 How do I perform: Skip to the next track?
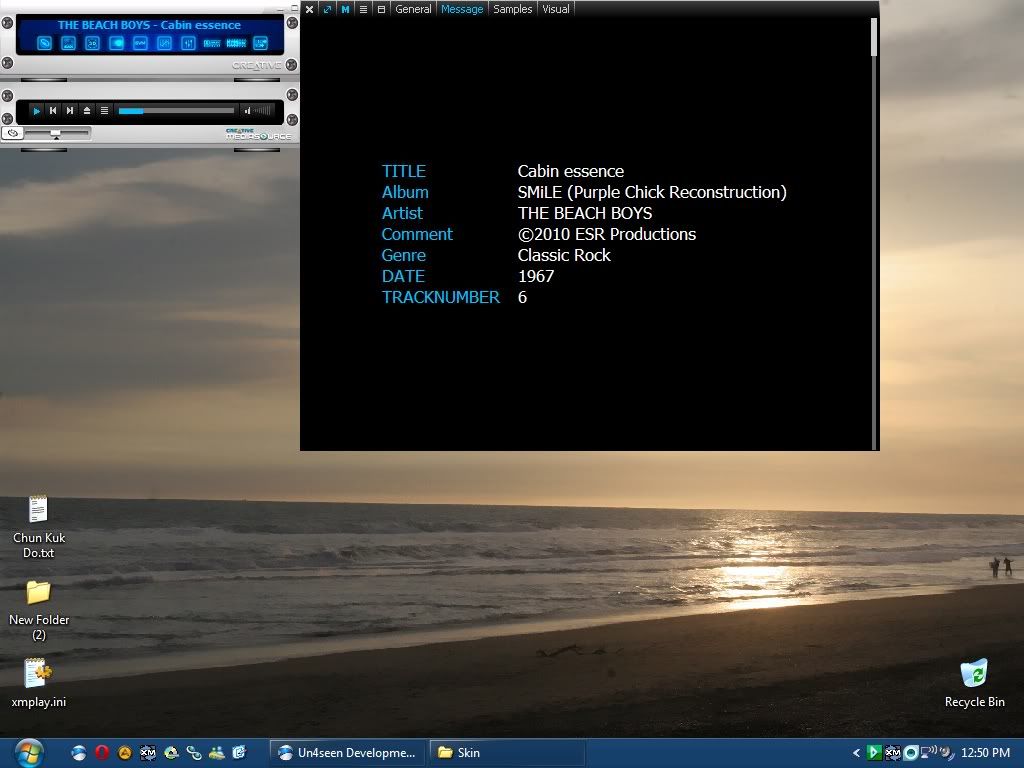(x=70, y=111)
